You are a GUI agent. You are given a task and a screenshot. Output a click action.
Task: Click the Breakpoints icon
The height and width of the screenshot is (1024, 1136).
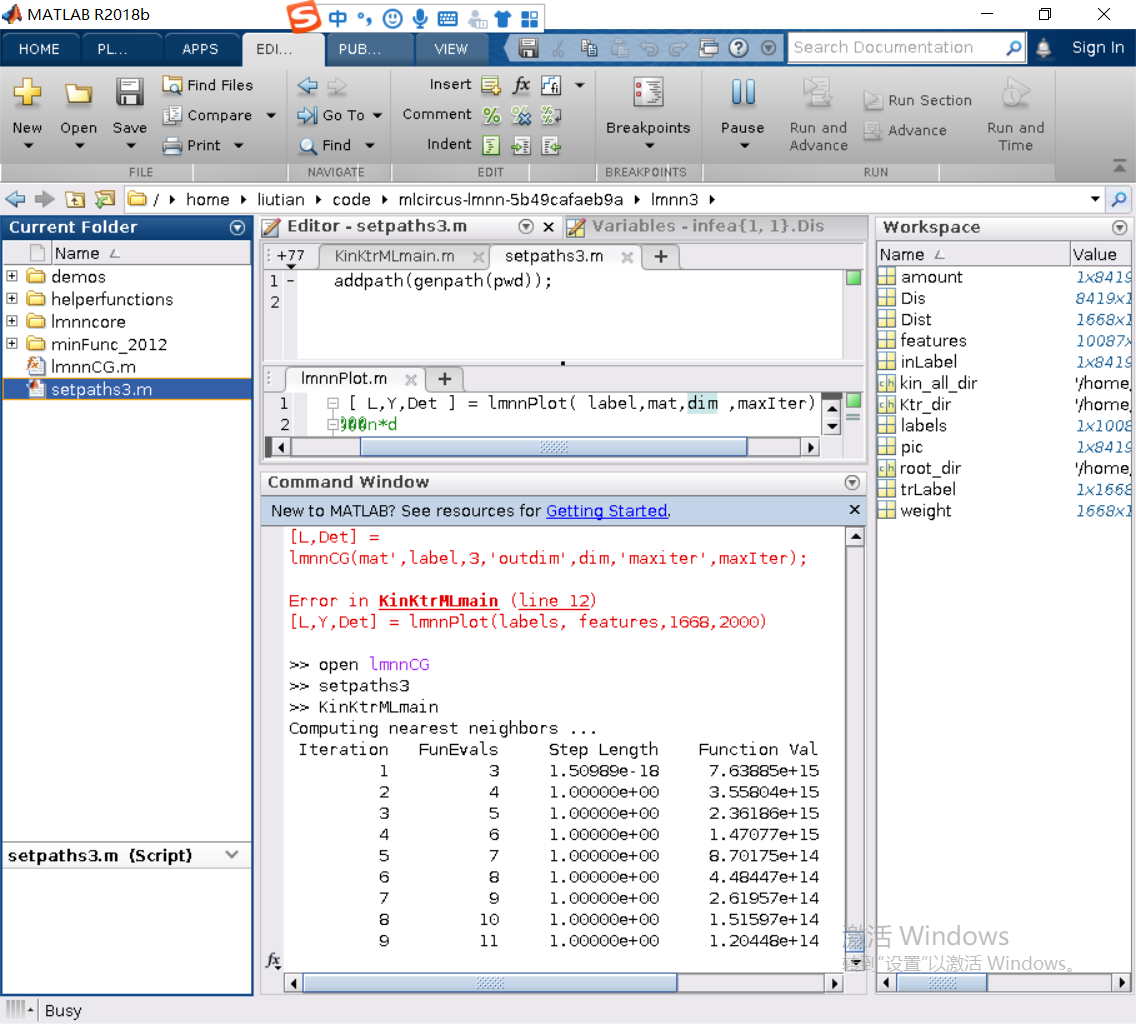[648, 93]
